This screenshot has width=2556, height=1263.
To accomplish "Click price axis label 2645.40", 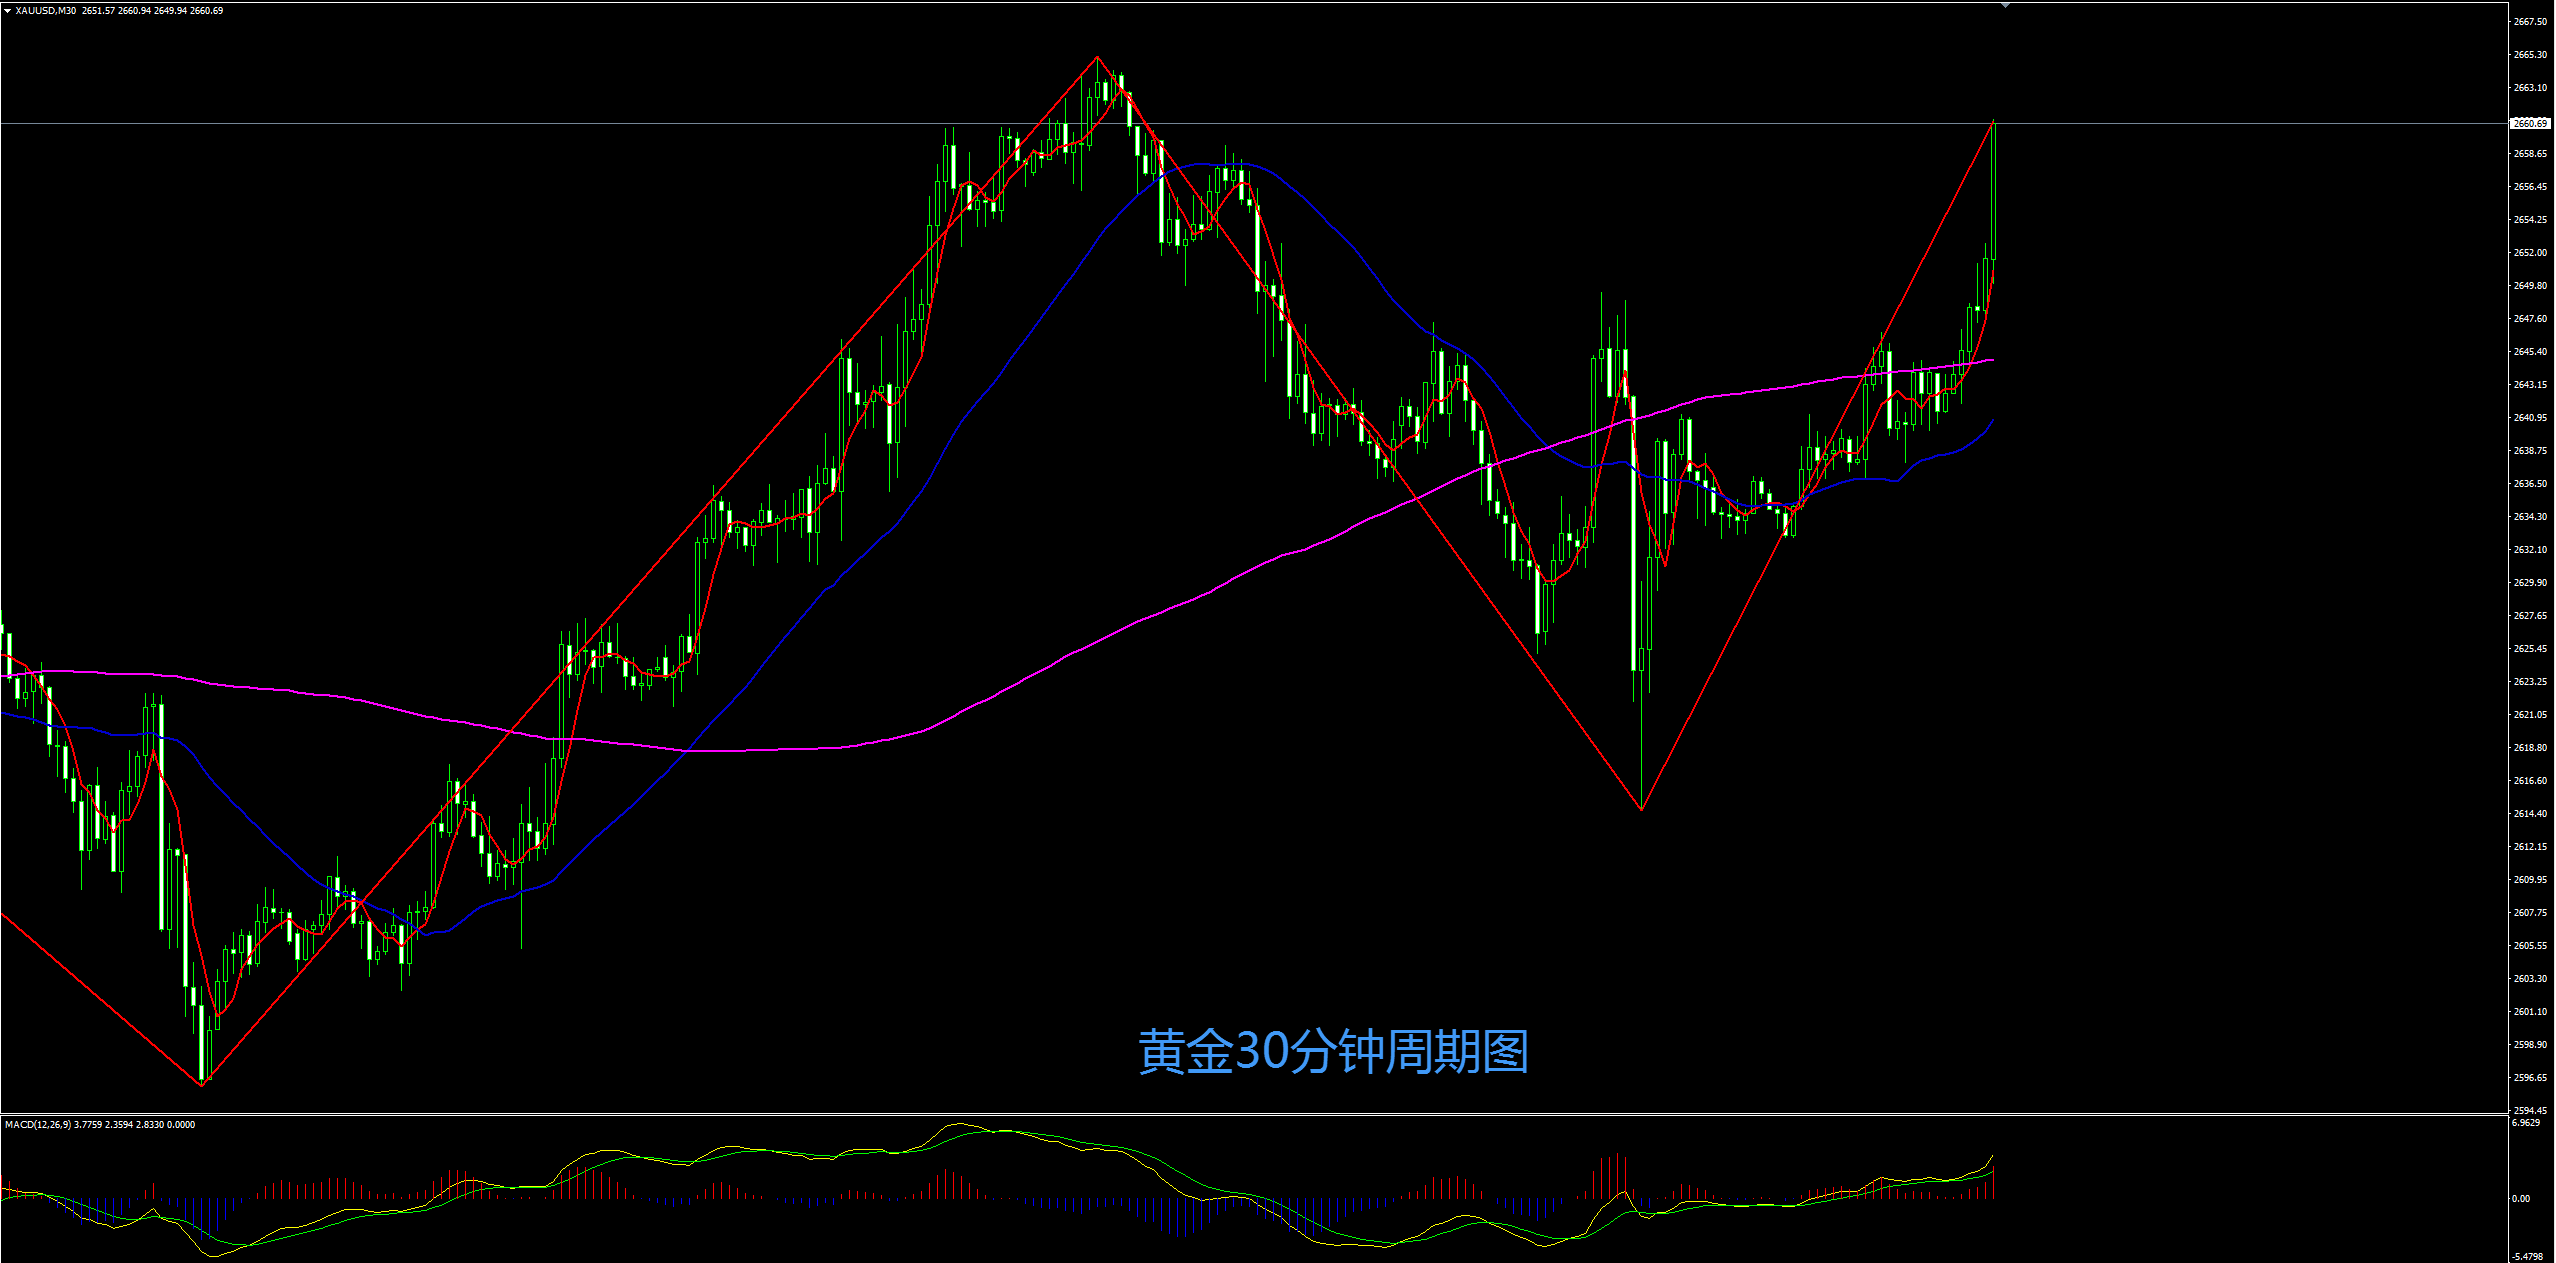I will point(2530,352).
